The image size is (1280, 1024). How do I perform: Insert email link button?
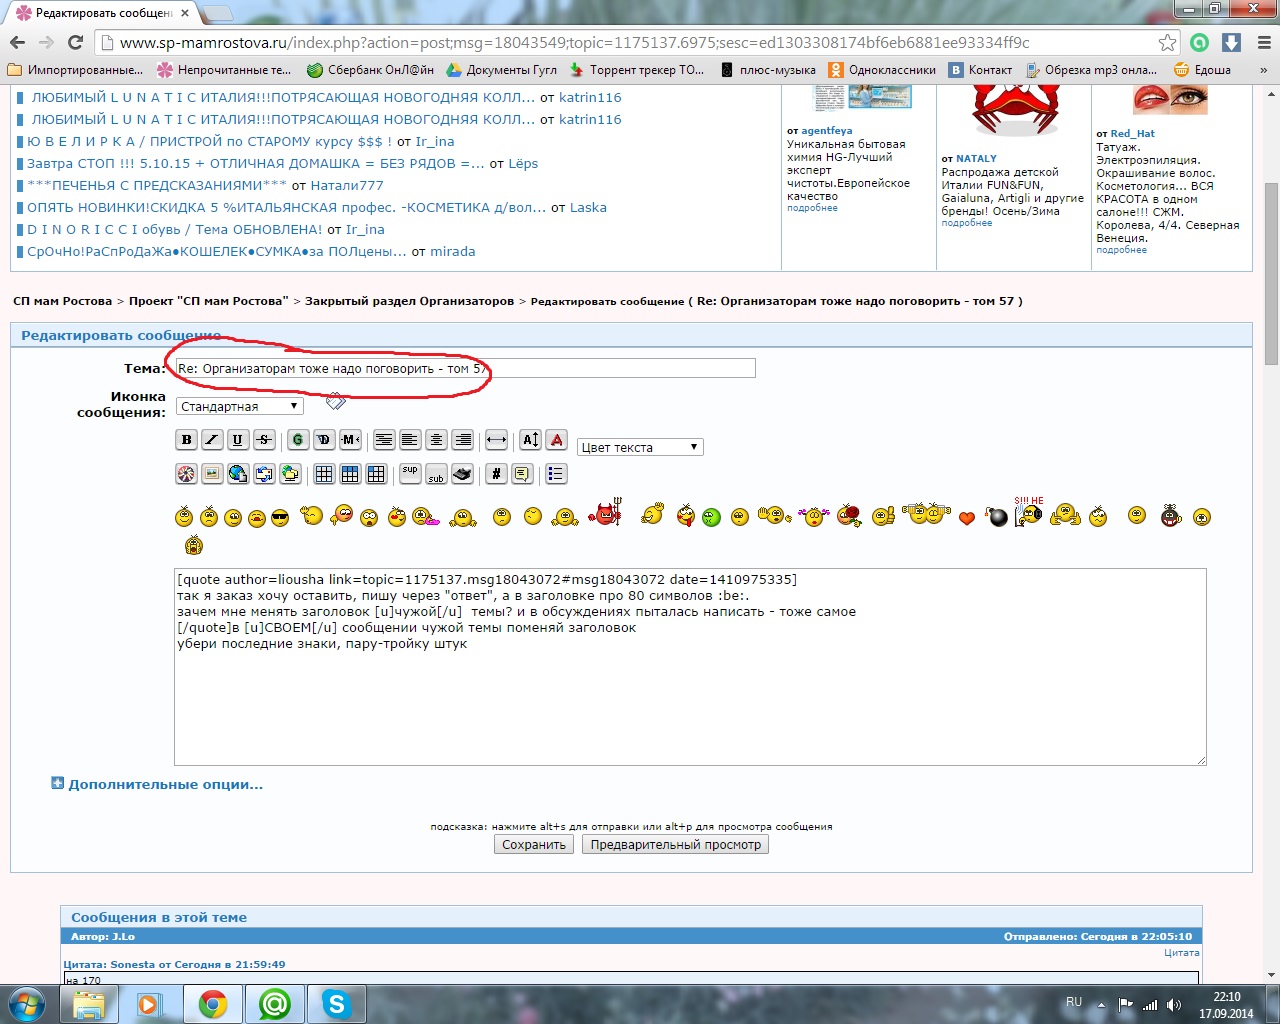point(264,474)
